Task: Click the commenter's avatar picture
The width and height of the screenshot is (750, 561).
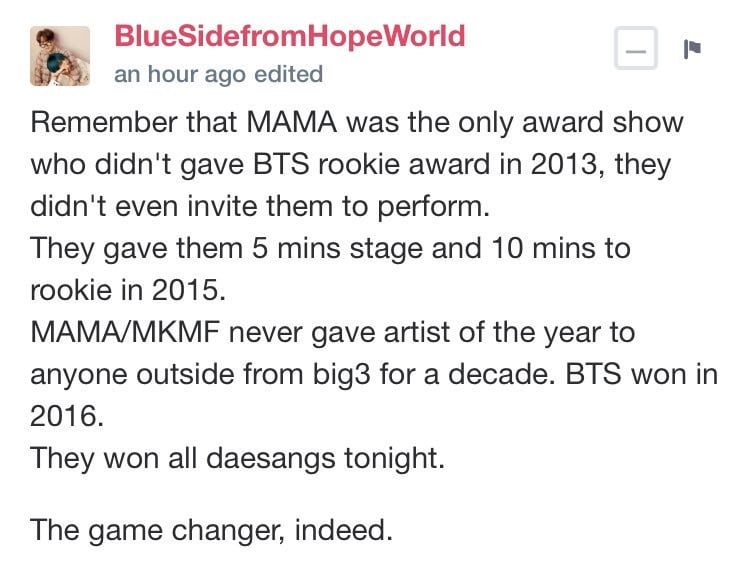Action: pos(60,56)
